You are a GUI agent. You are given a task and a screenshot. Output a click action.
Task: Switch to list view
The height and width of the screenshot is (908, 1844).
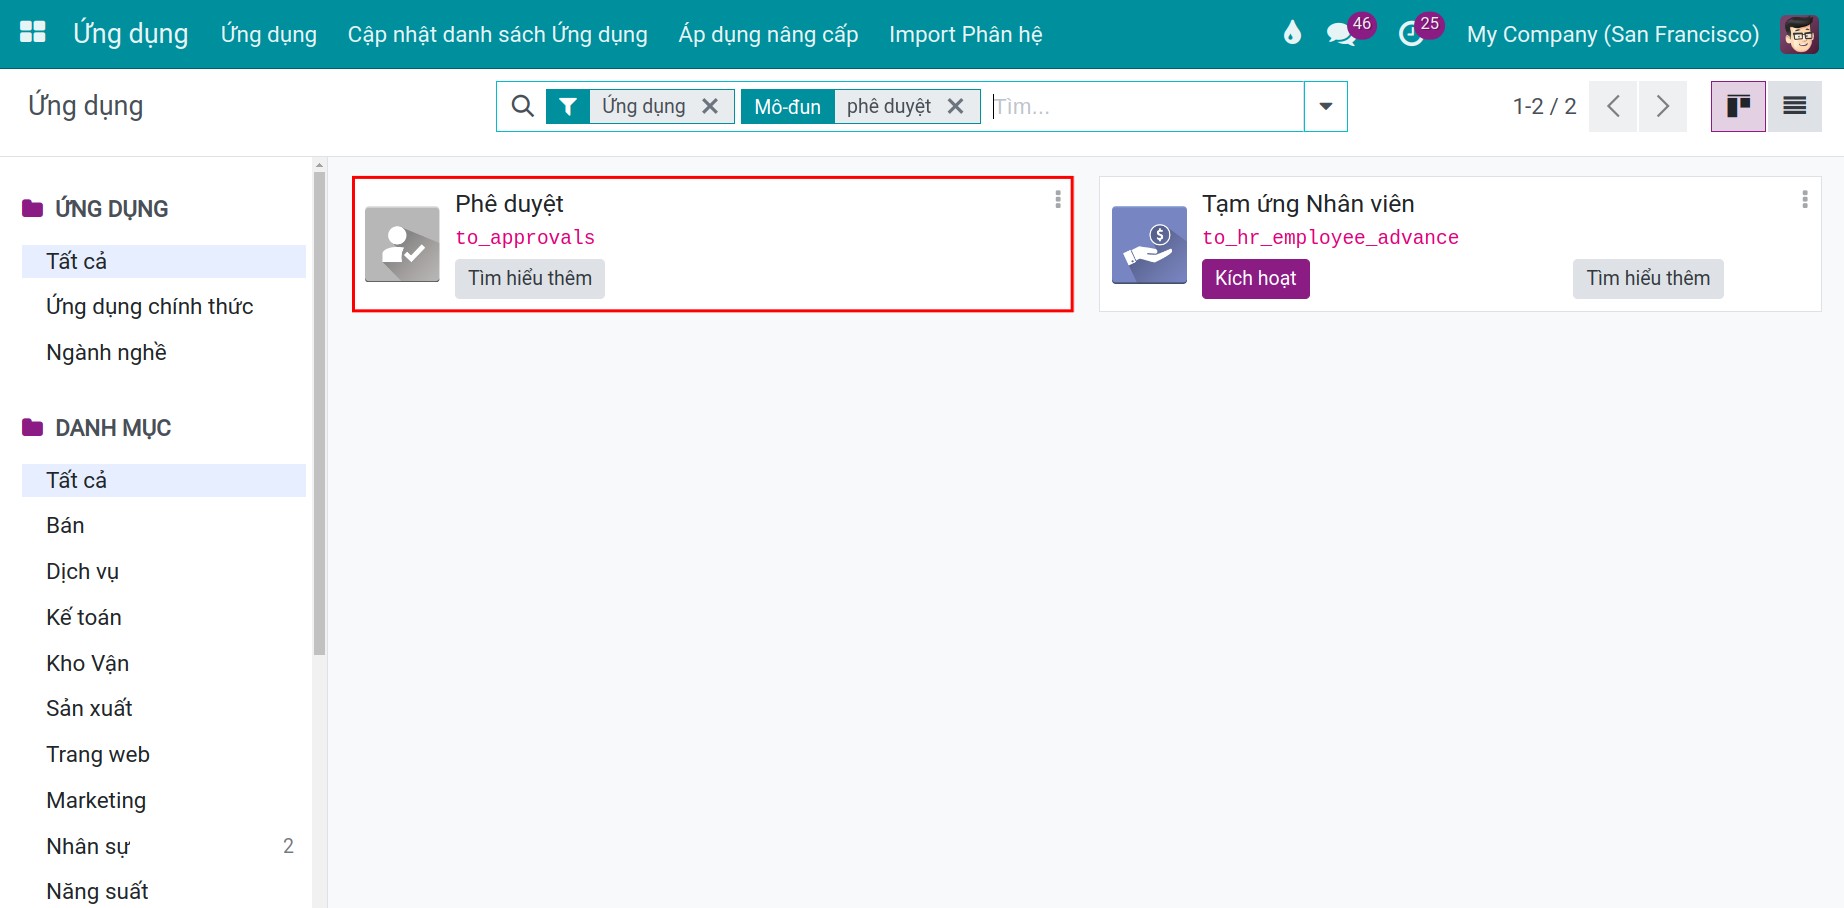pyautogui.click(x=1794, y=106)
